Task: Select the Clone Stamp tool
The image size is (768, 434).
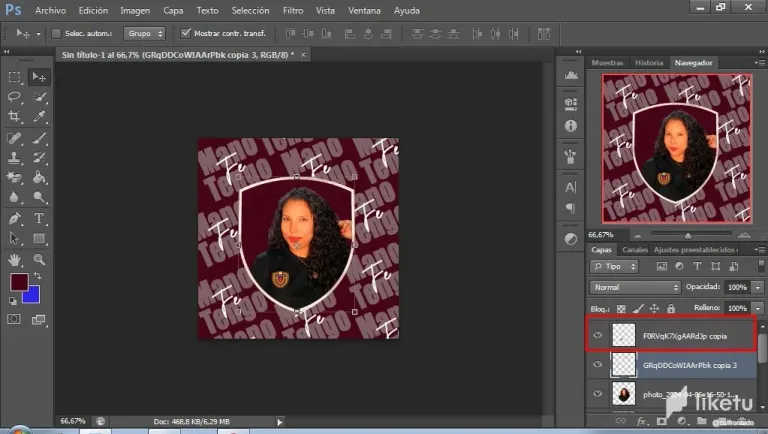Action: click(14, 157)
